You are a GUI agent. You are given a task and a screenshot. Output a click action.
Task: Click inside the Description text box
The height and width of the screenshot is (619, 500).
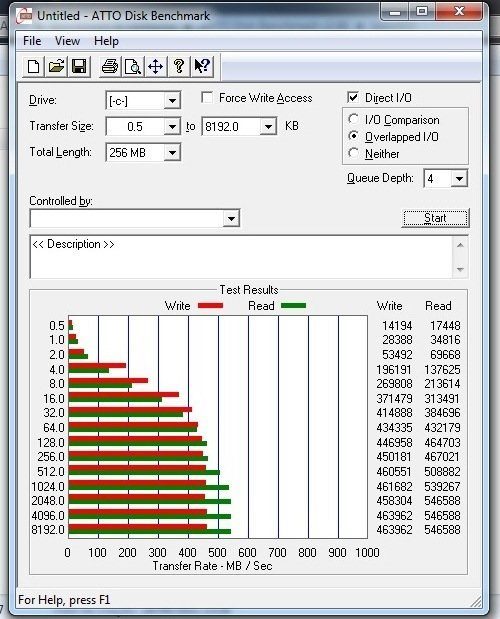[241, 257]
